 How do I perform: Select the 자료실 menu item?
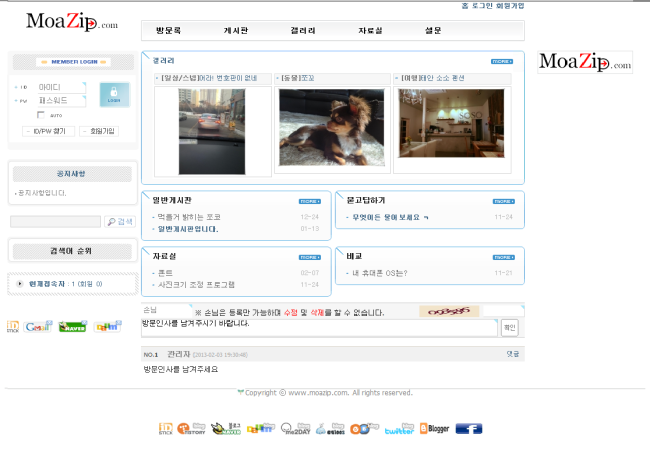pos(369,30)
